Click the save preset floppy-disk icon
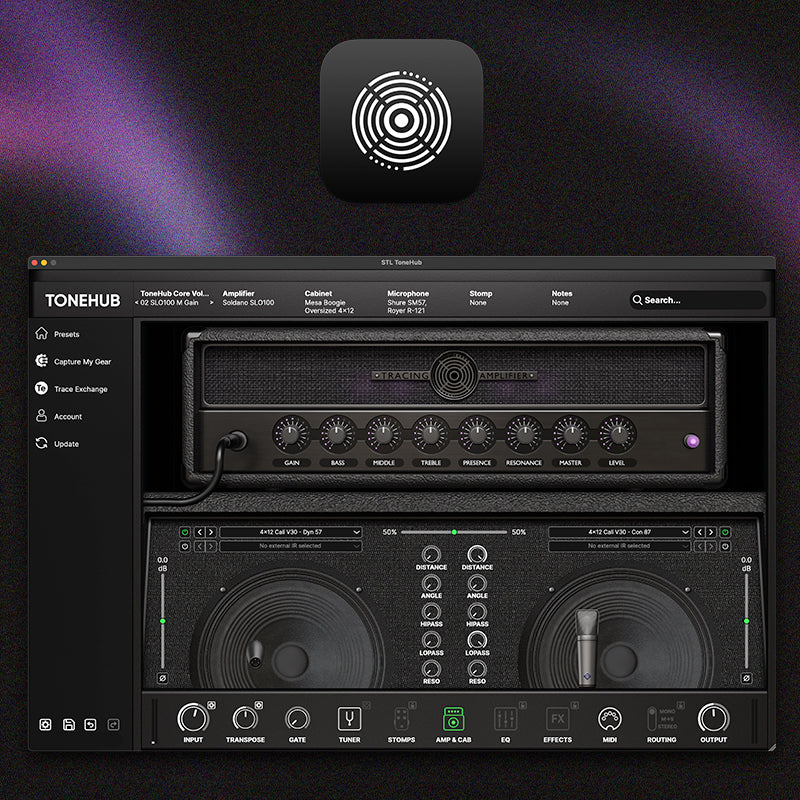Viewport: 800px width, 800px height. click(68, 724)
